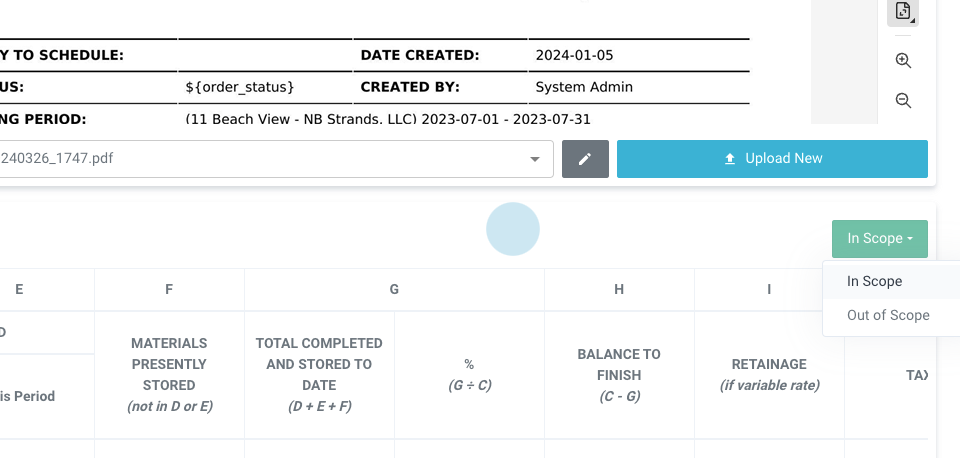Choose In Scope from the menu
The height and width of the screenshot is (458, 960).
click(874, 281)
